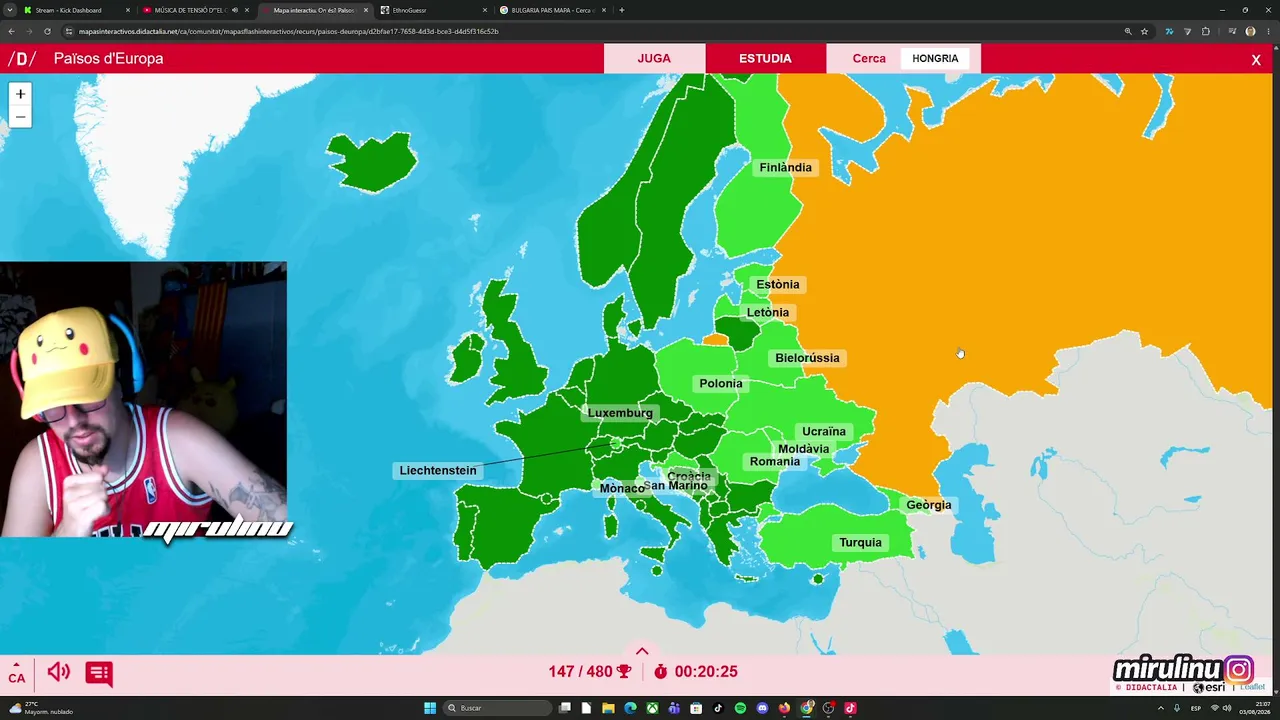This screenshot has height=720, width=1280.
Task: Open the browser extensions puzzle icon
Action: 1205,31
